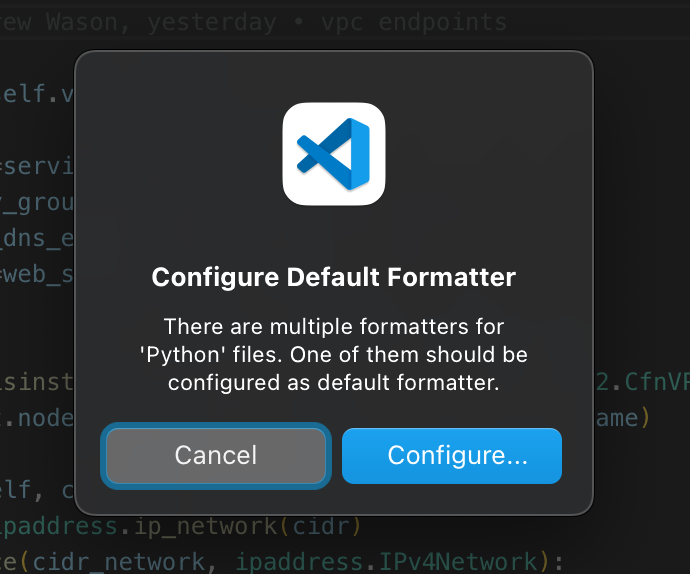Screen dimensions: 690x574
Task: Click the Visual Studio Code logo icon
Action: point(334,154)
